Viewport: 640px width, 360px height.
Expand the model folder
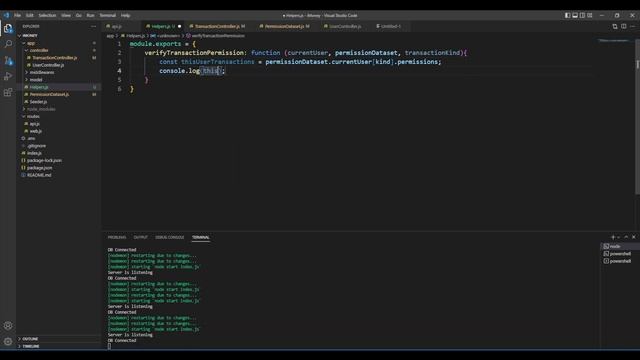tap(58, 80)
